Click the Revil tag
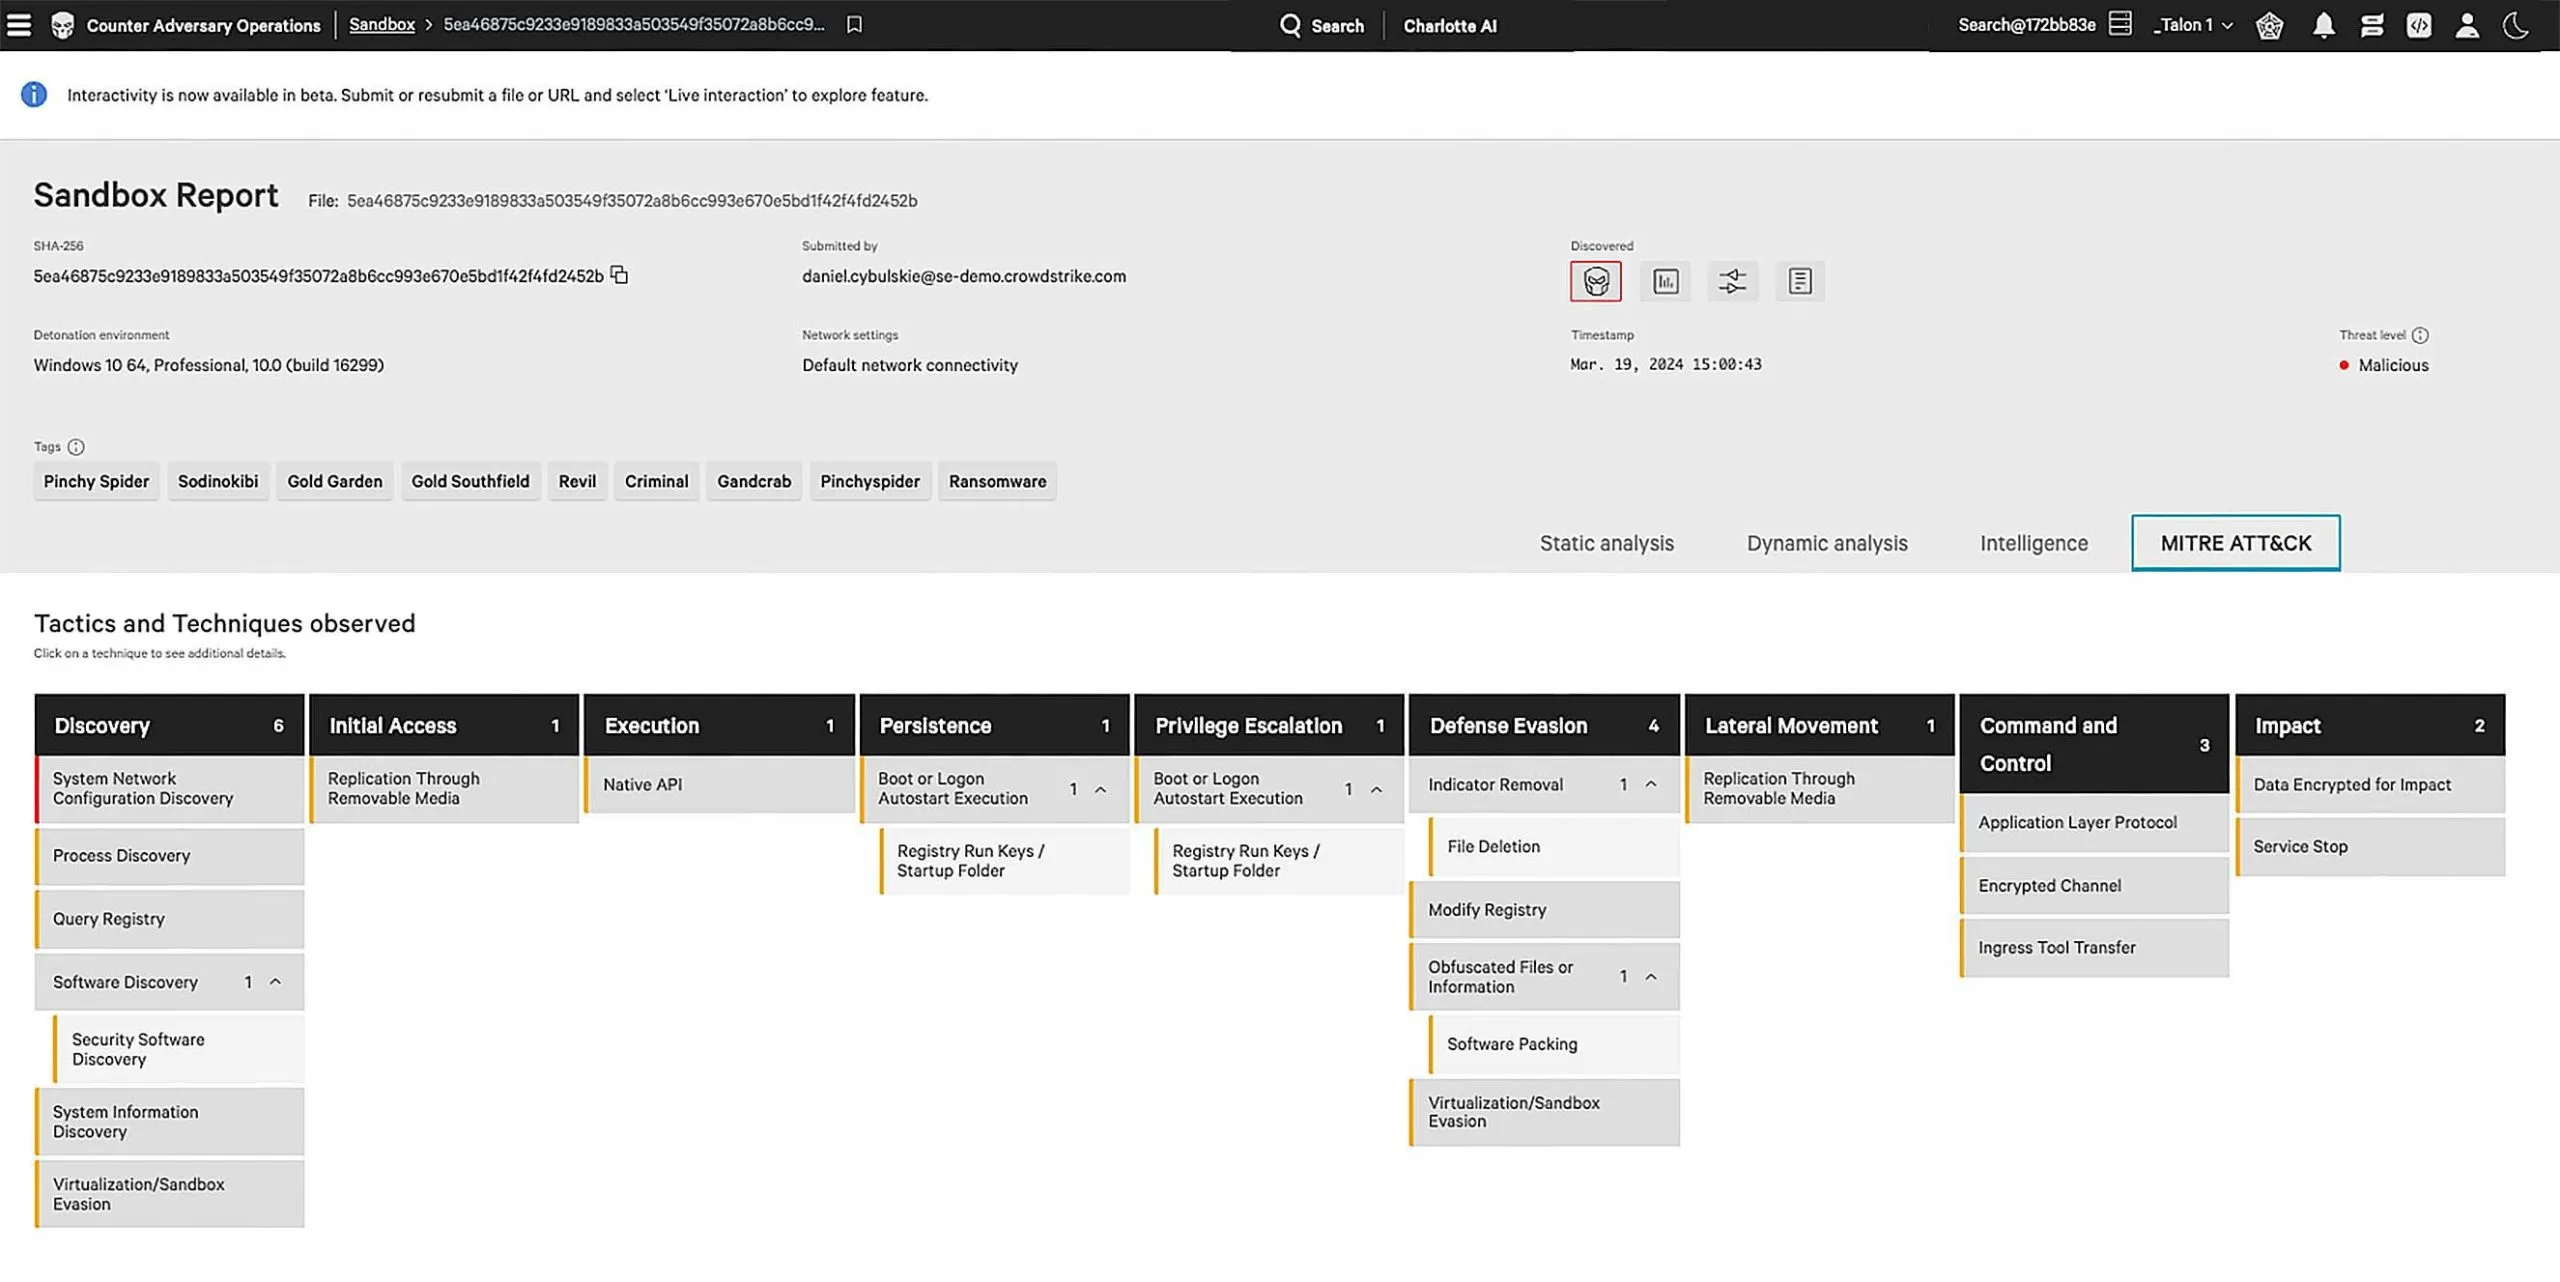Viewport: 2560px width, 1282px height. [577, 481]
